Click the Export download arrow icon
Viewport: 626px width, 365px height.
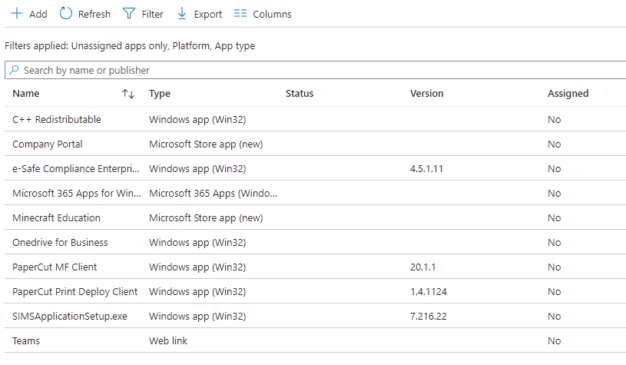point(182,14)
